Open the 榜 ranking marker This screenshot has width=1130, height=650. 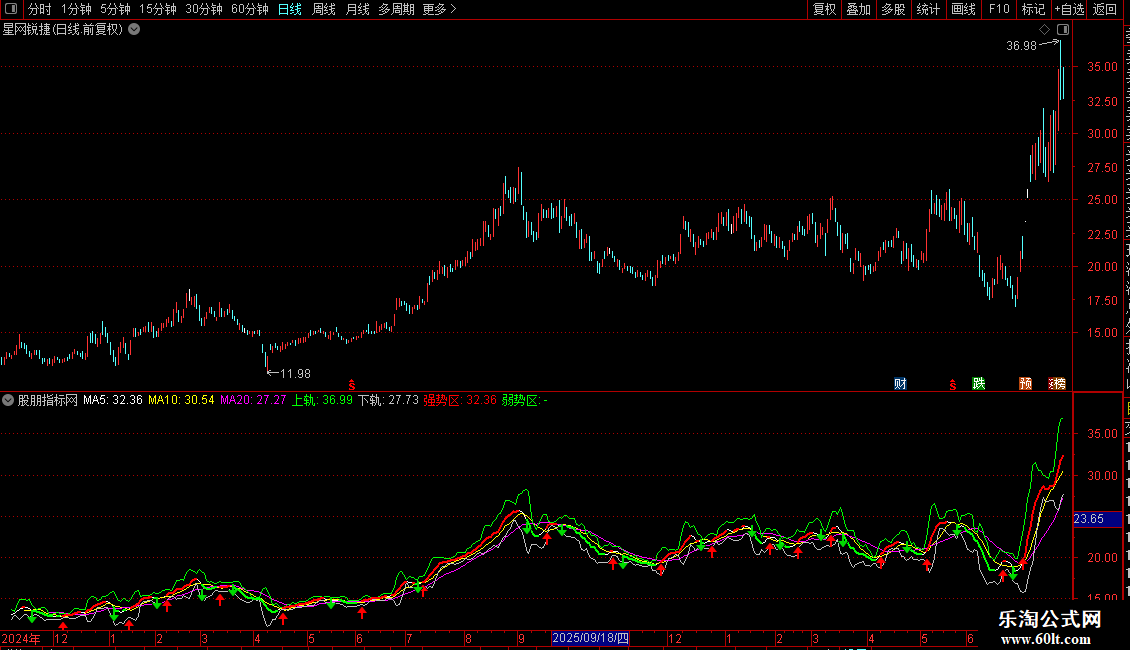[x=1058, y=383]
